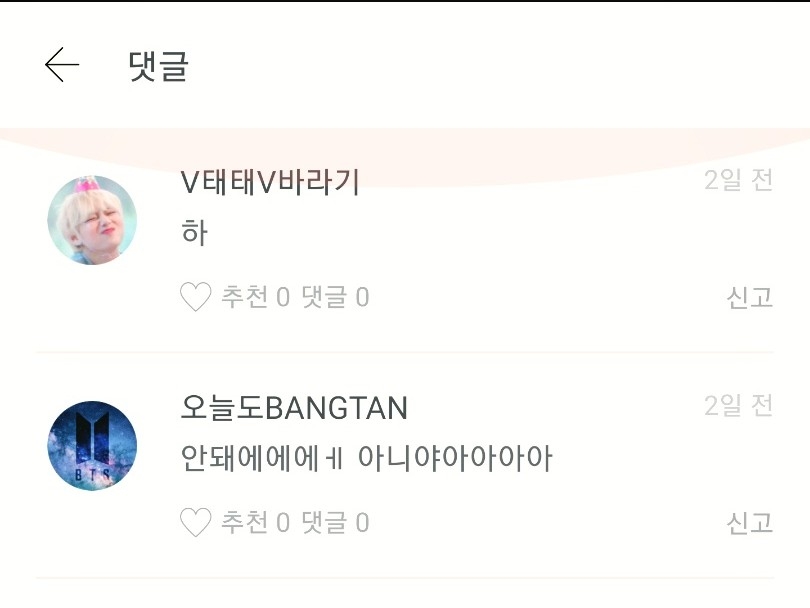Click the 댓글 page title

click(x=159, y=66)
